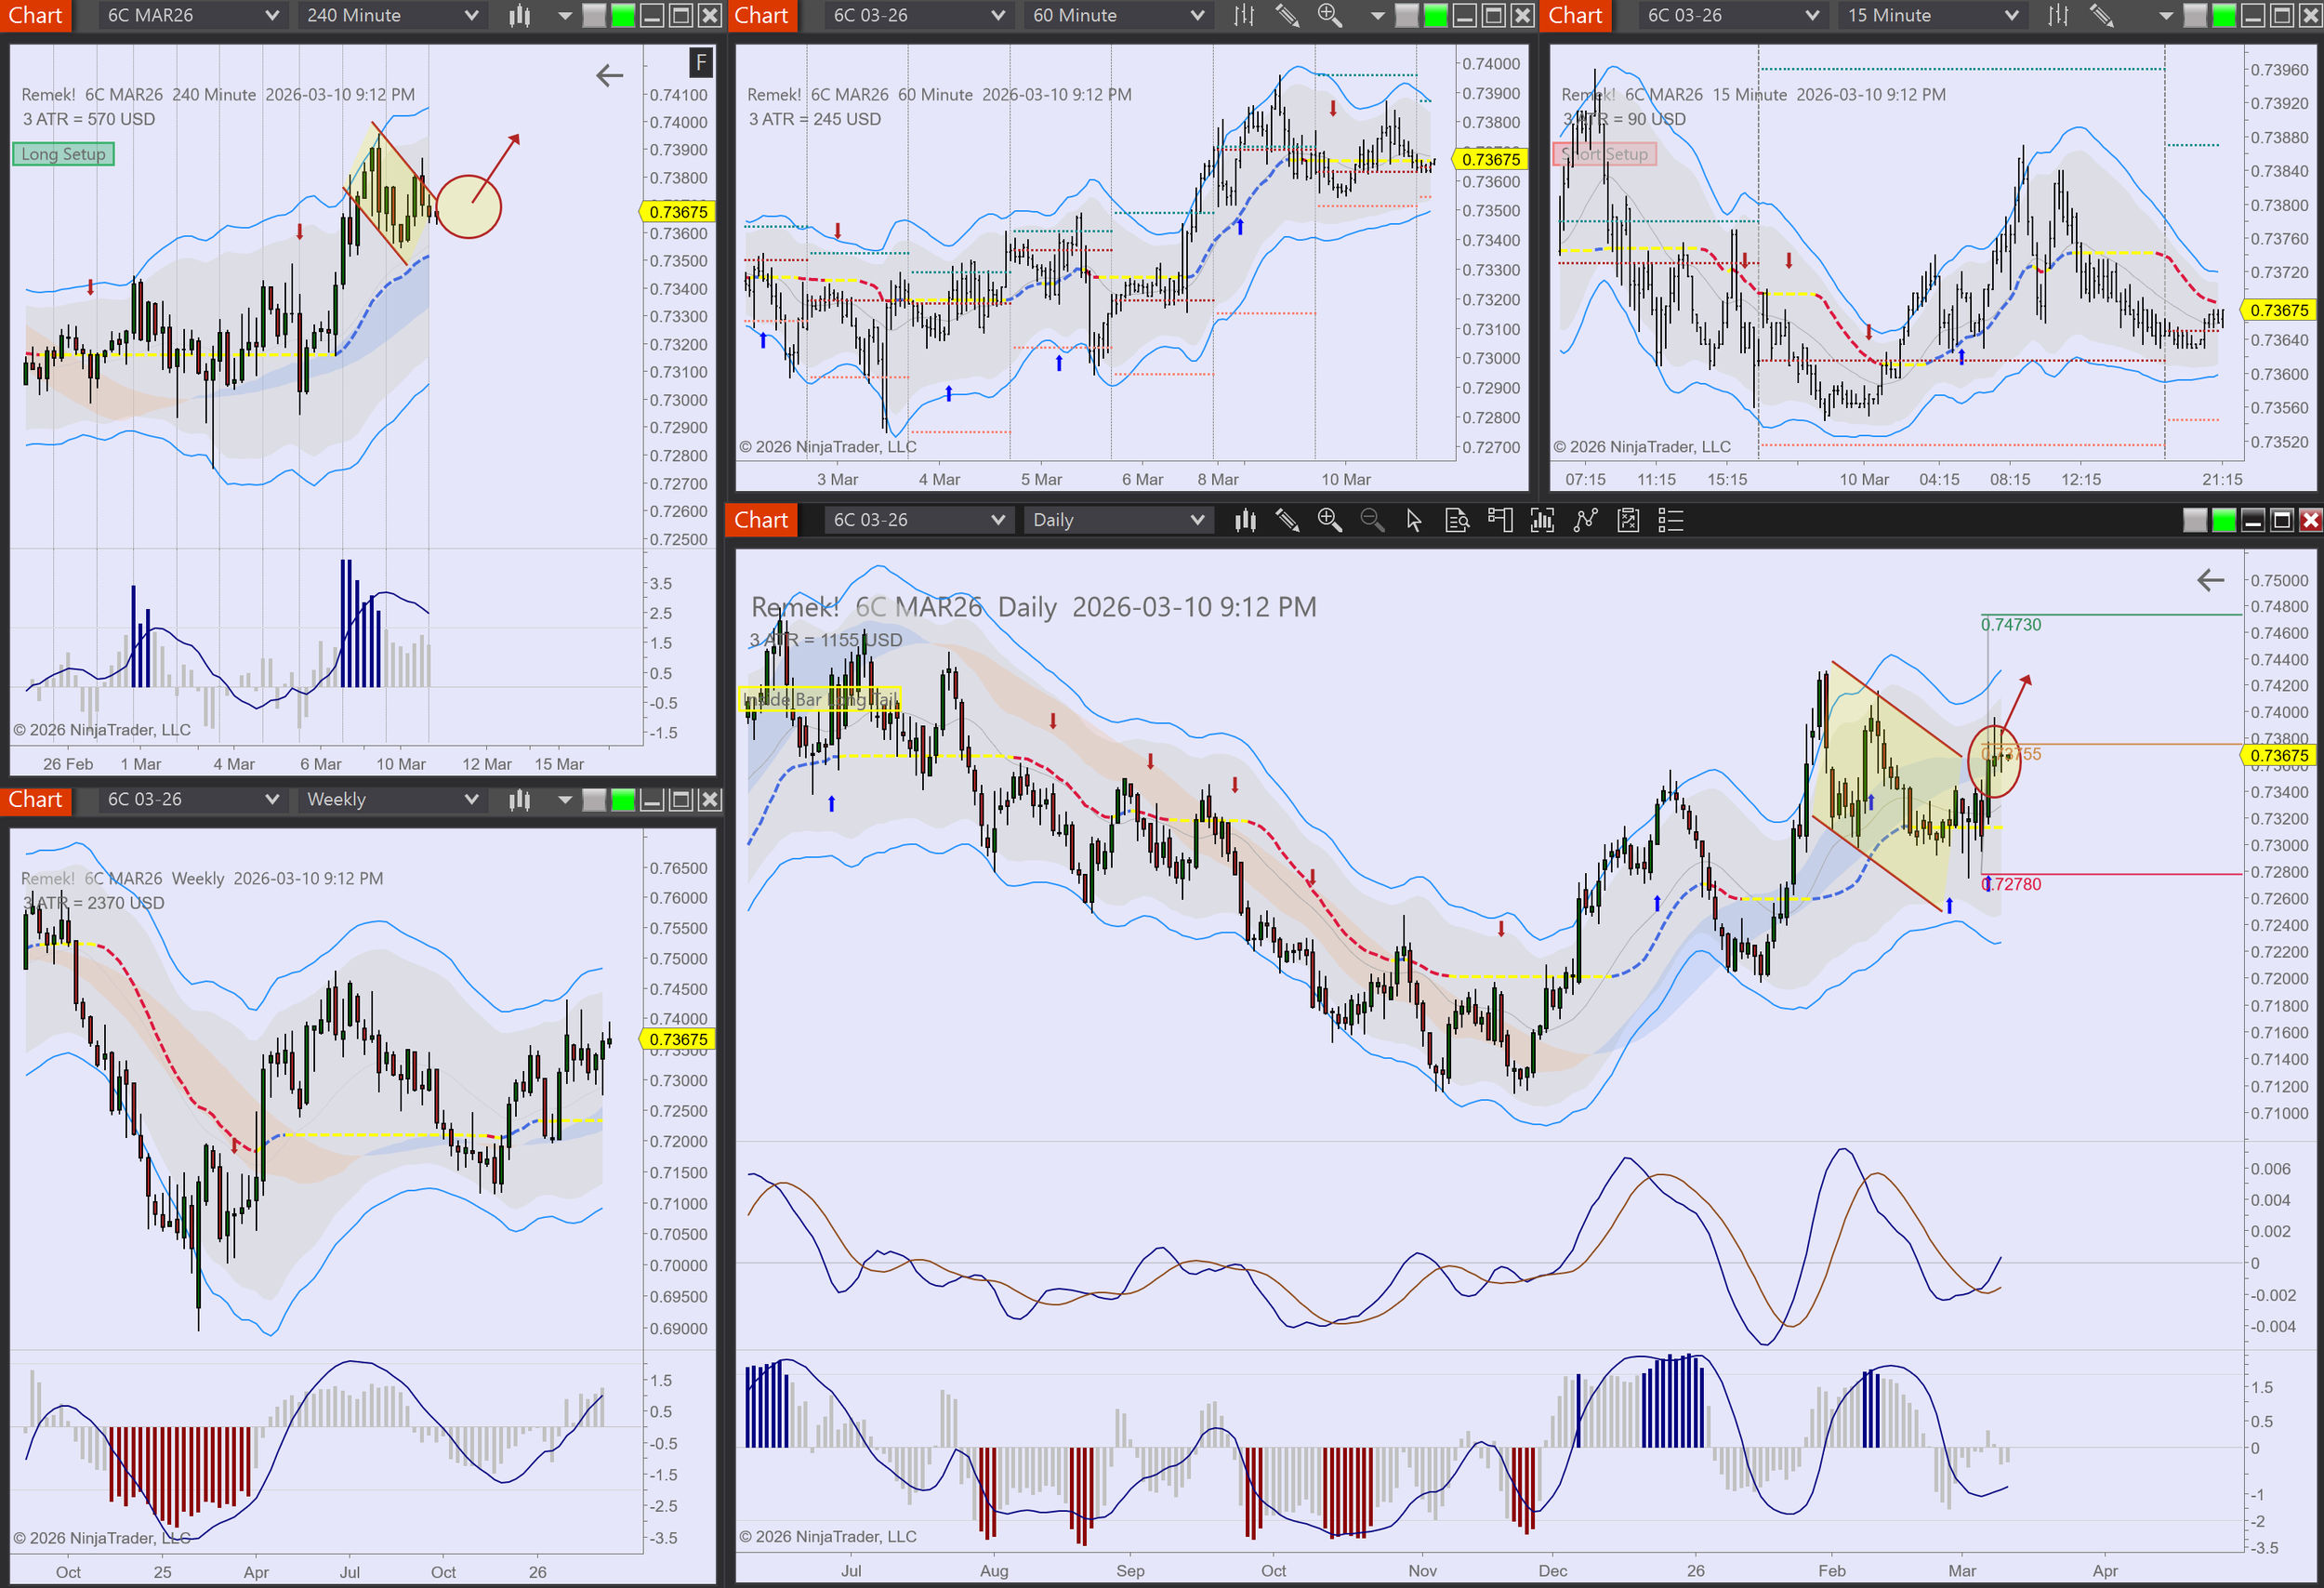Select the cursor pointer tool in Daily chart
Image resolution: width=2324 pixels, height=1588 pixels.
click(1413, 520)
